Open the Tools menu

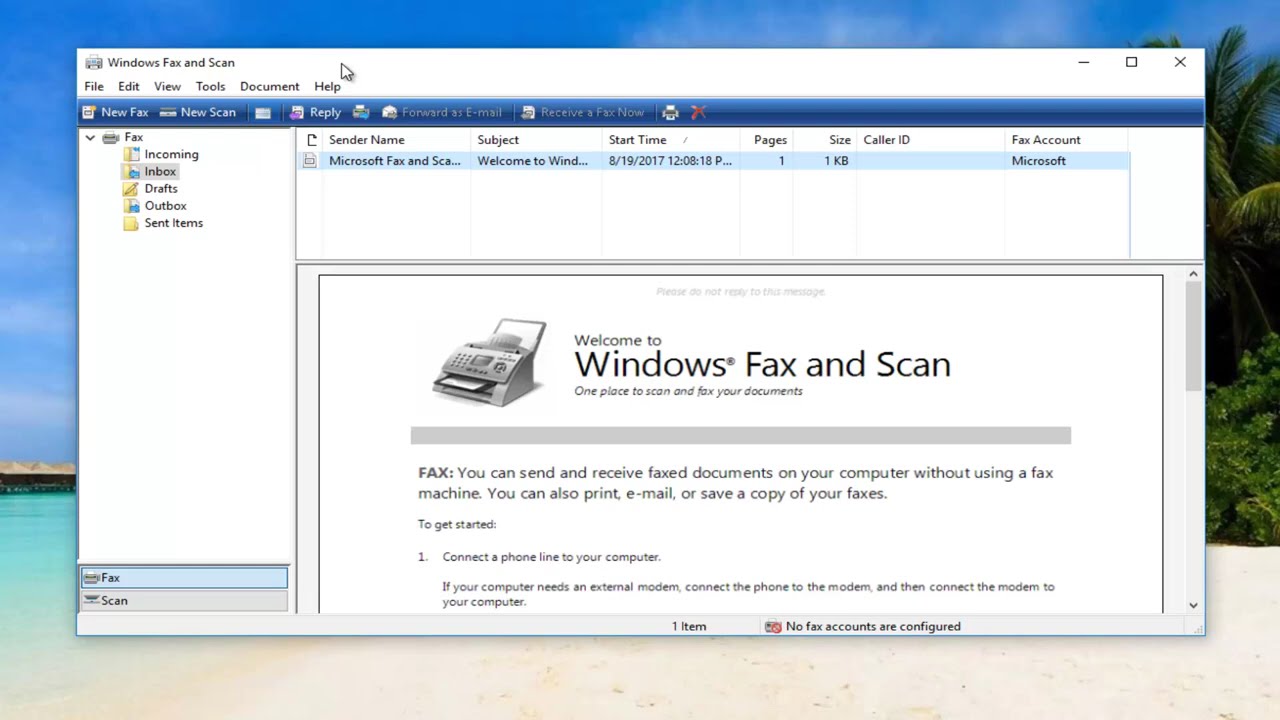210,86
